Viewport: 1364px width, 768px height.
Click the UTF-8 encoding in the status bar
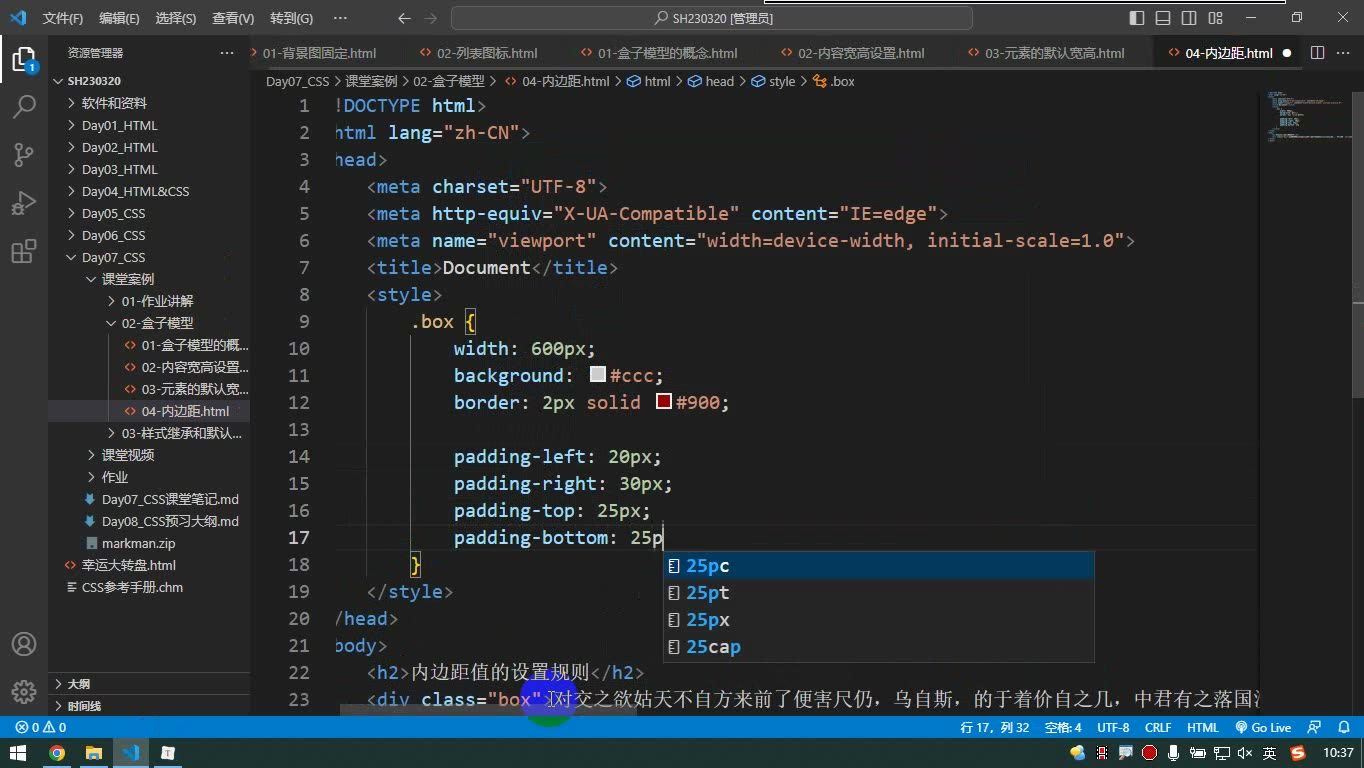[1113, 728]
